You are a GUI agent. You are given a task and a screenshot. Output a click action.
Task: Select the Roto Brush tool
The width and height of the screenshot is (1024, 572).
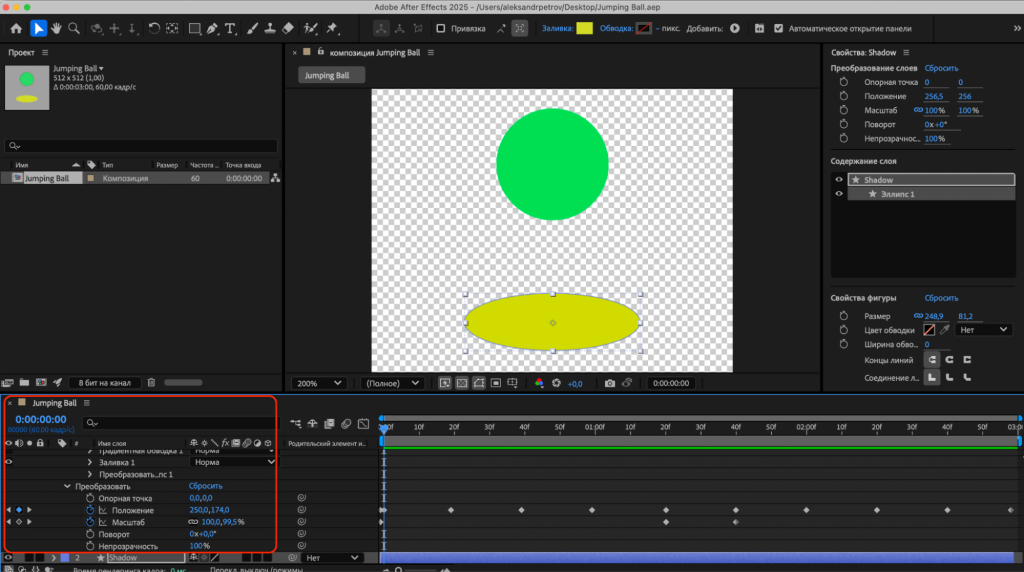tap(311, 28)
